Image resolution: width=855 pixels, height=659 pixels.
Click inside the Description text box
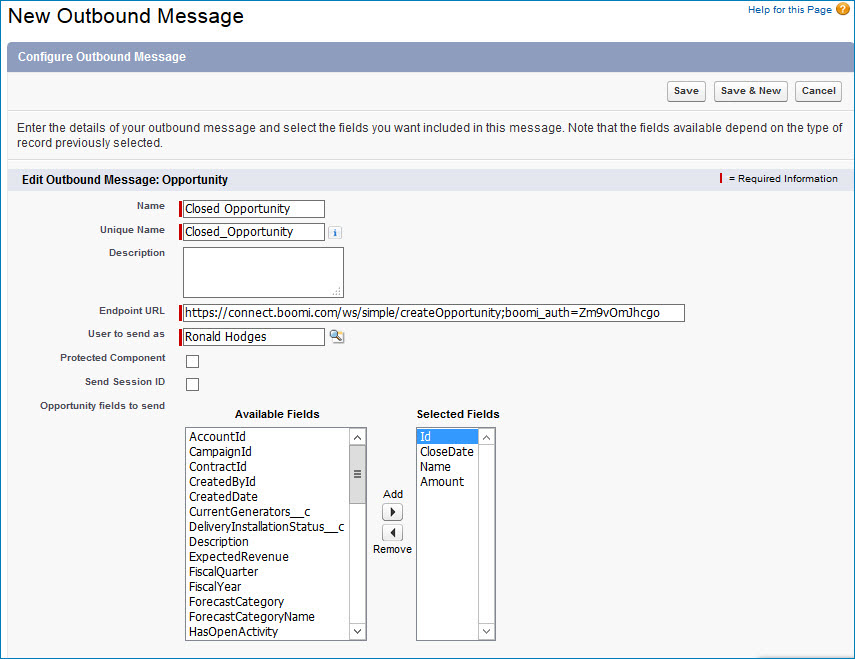point(263,271)
